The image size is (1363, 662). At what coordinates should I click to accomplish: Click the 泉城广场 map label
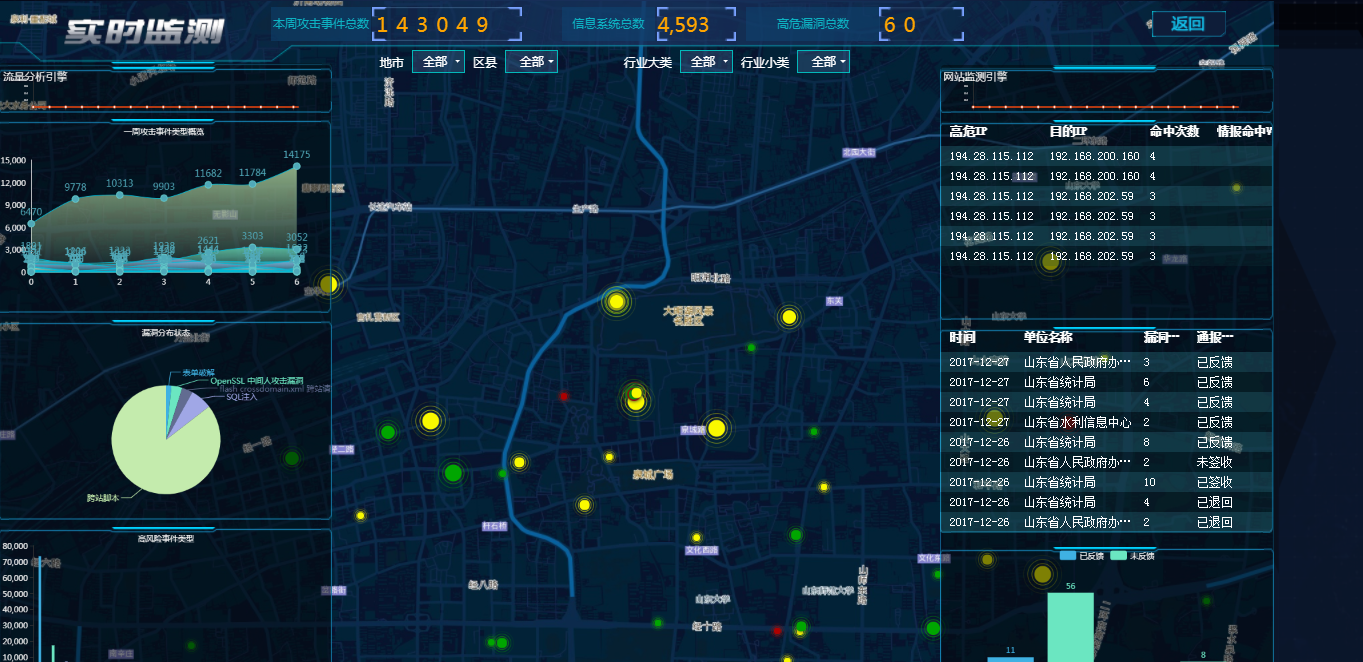(653, 474)
